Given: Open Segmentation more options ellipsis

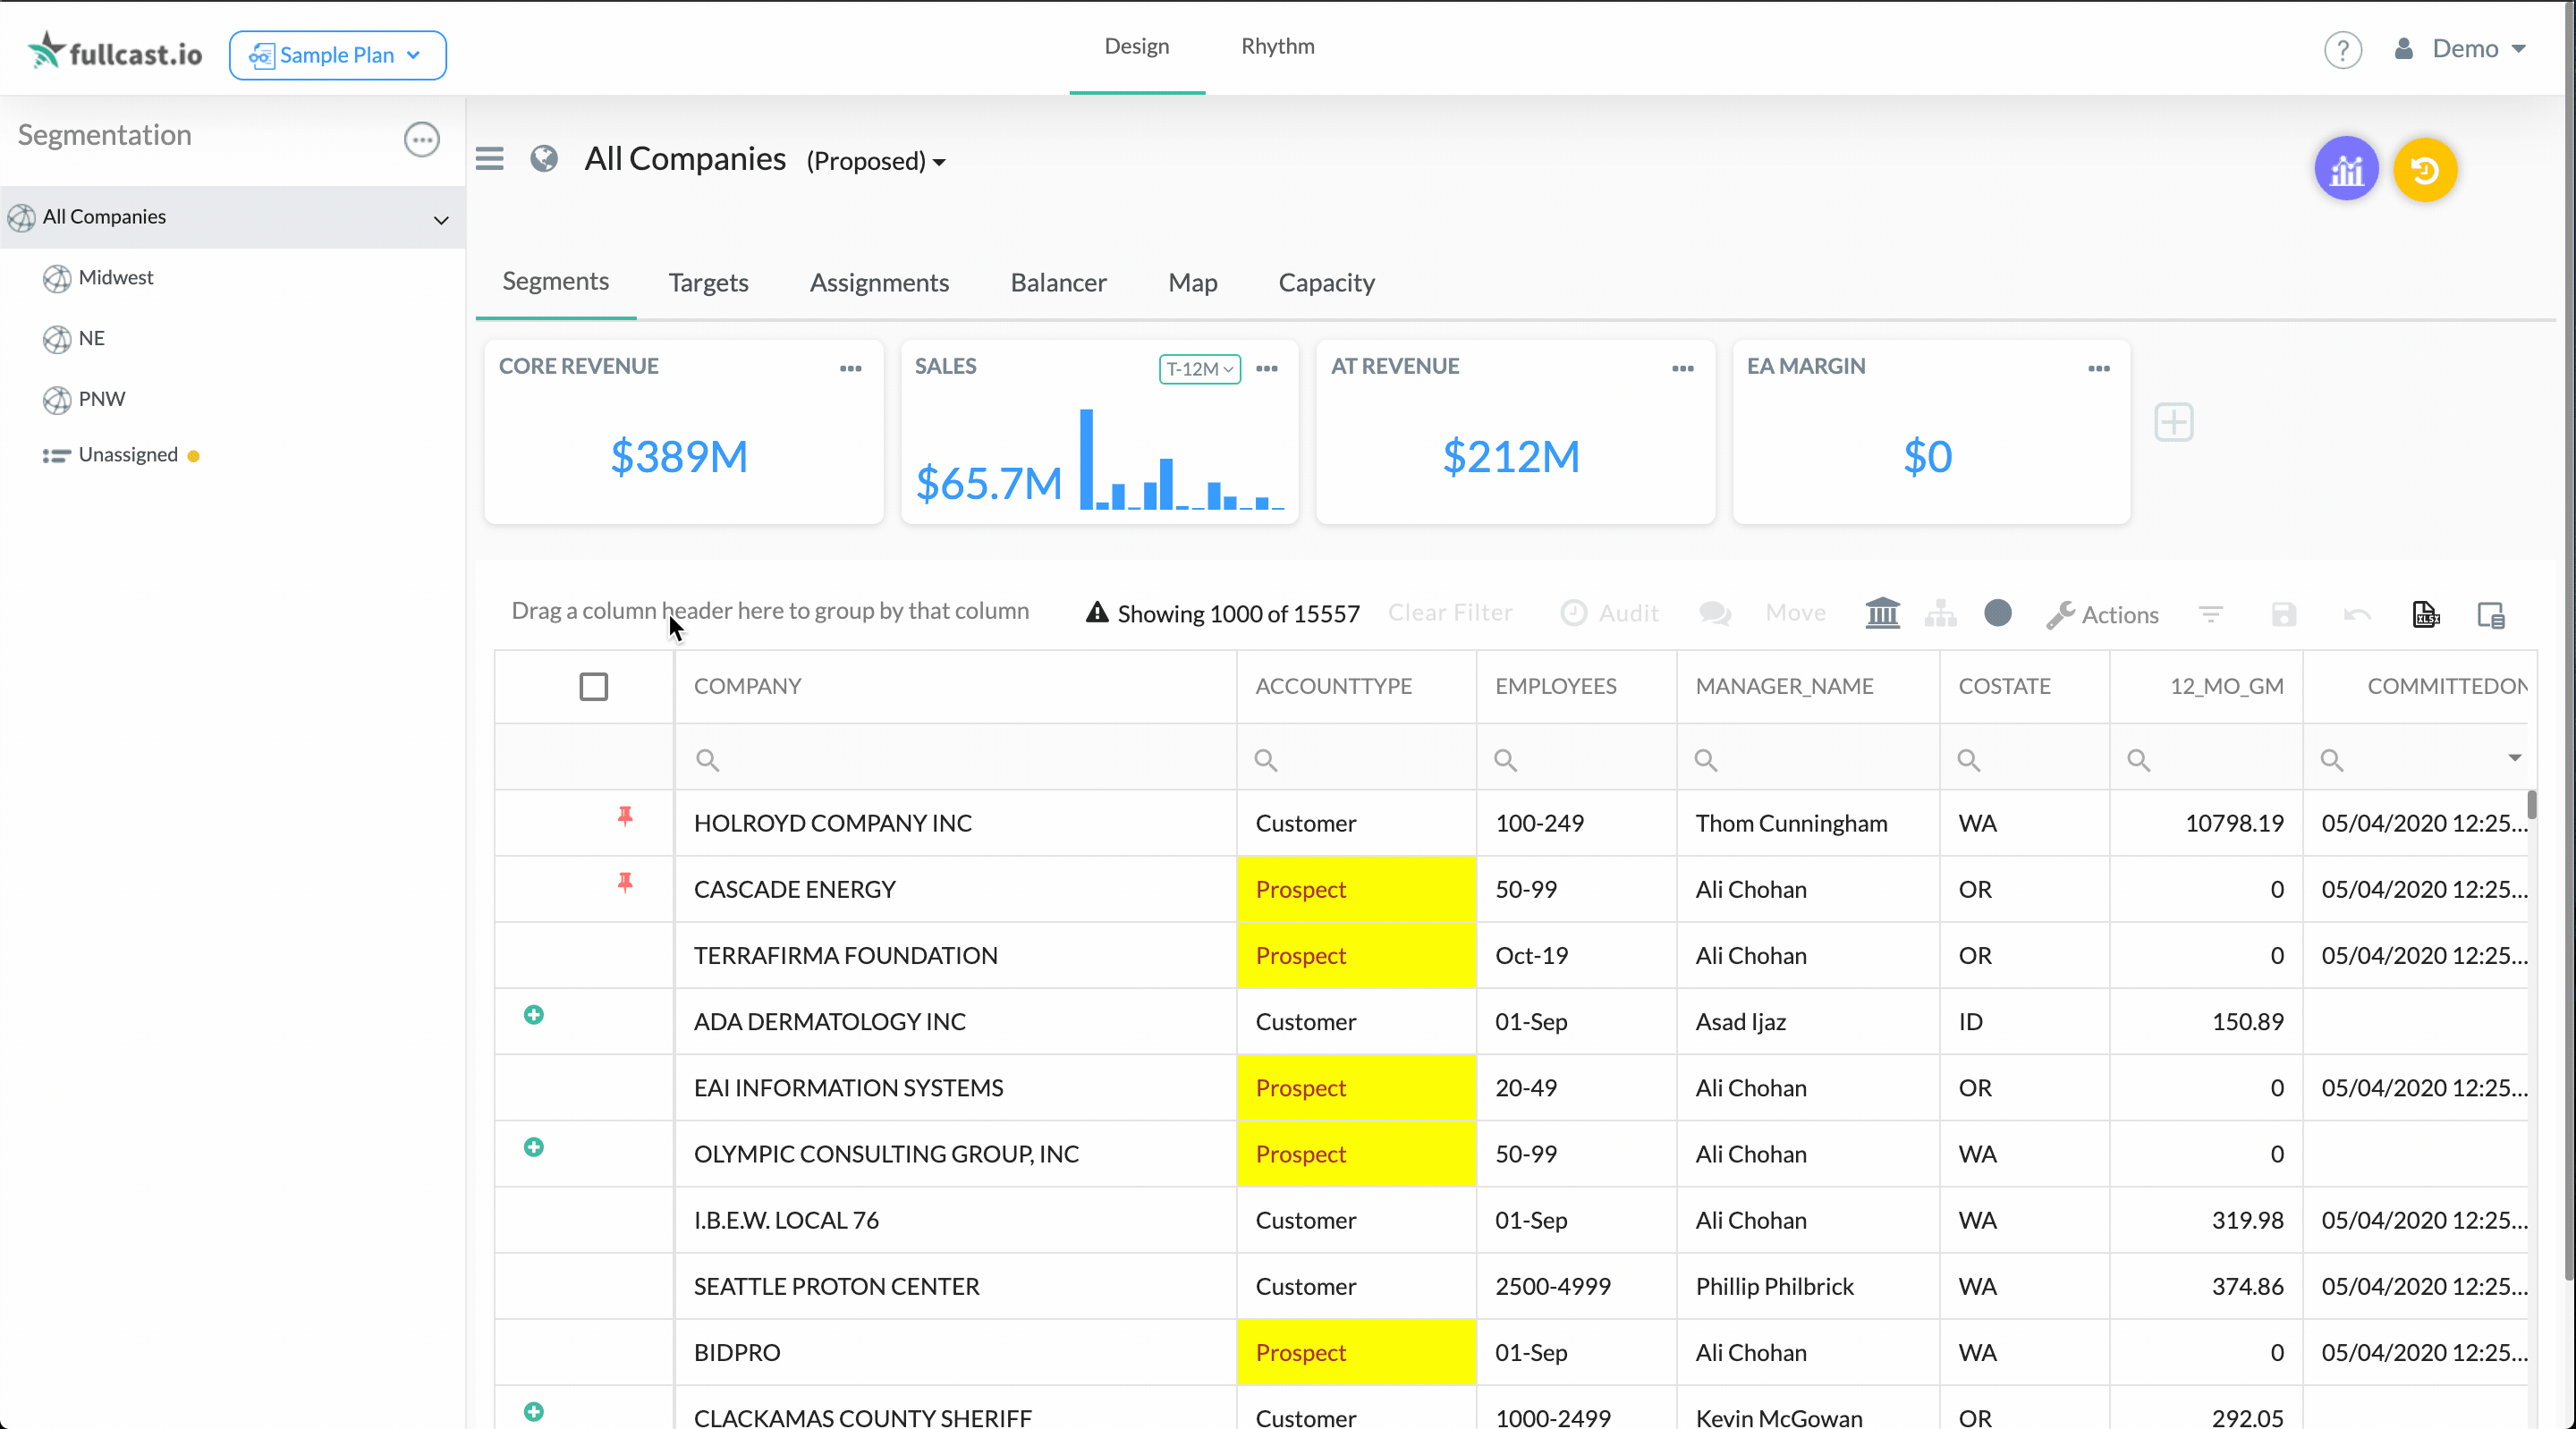Looking at the screenshot, I should 421,139.
